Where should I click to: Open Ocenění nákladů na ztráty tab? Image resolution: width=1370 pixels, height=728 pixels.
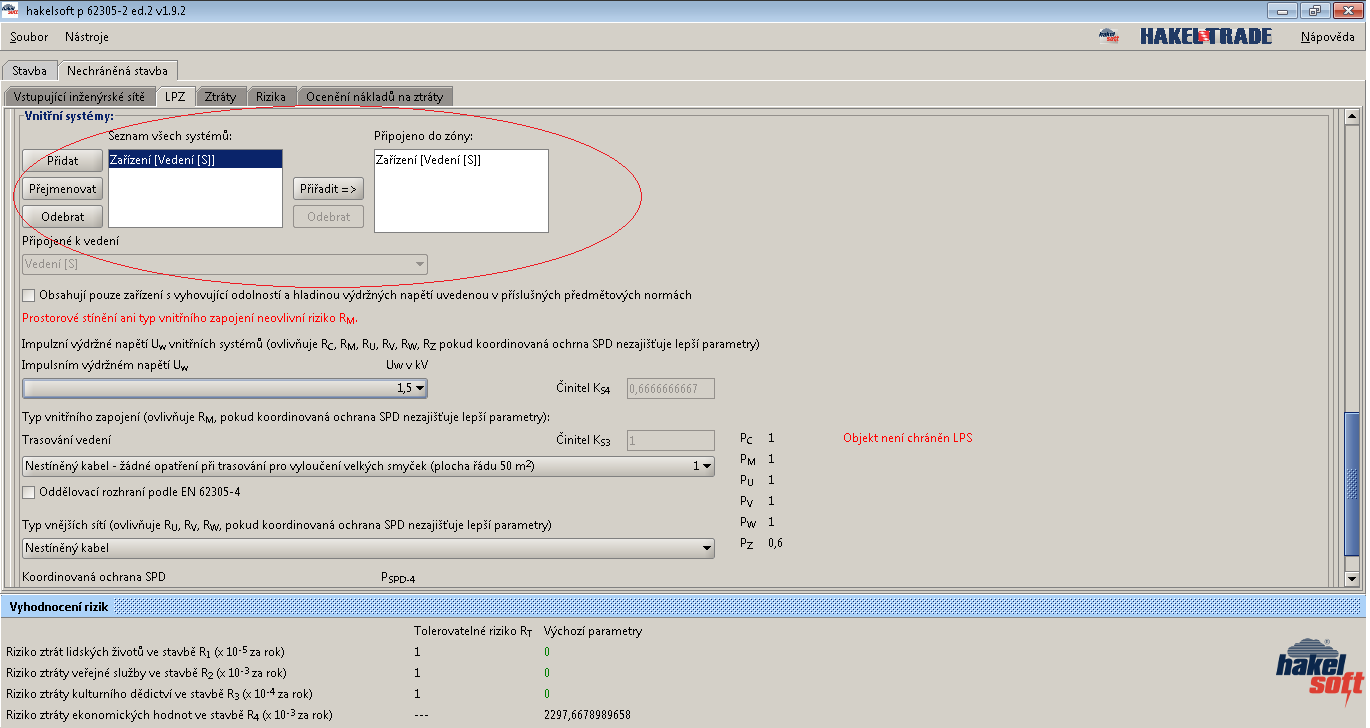point(374,97)
